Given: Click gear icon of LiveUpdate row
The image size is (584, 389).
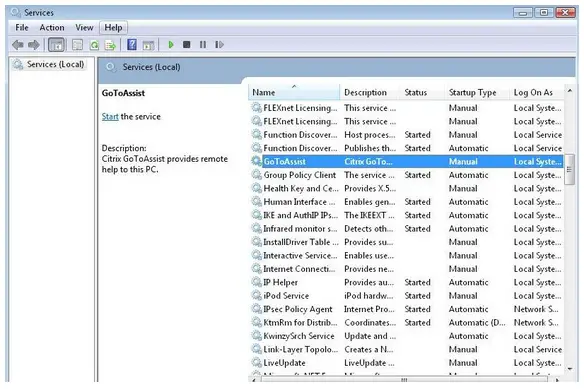Looking at the screenshot, I should point(256,362).
